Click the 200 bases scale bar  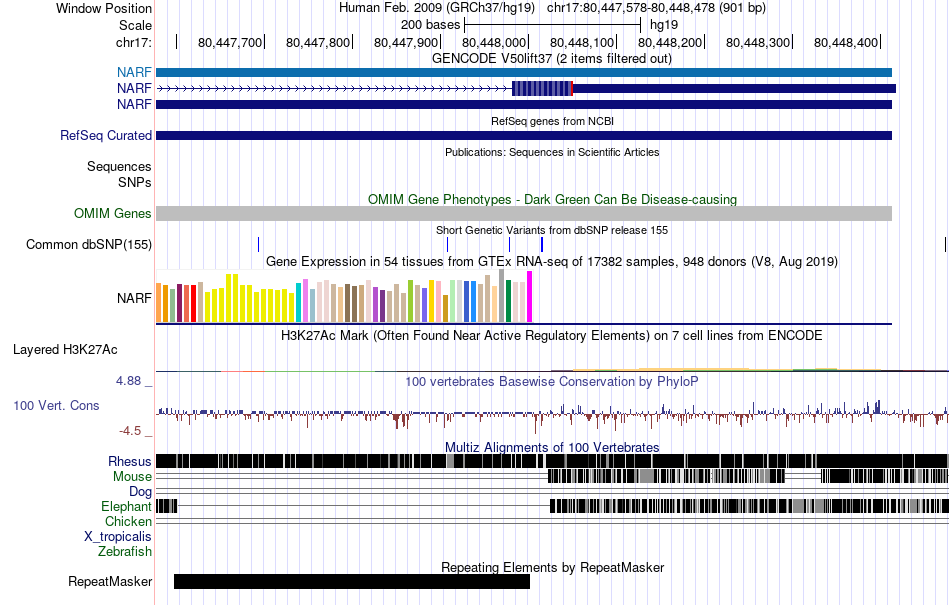552,25
